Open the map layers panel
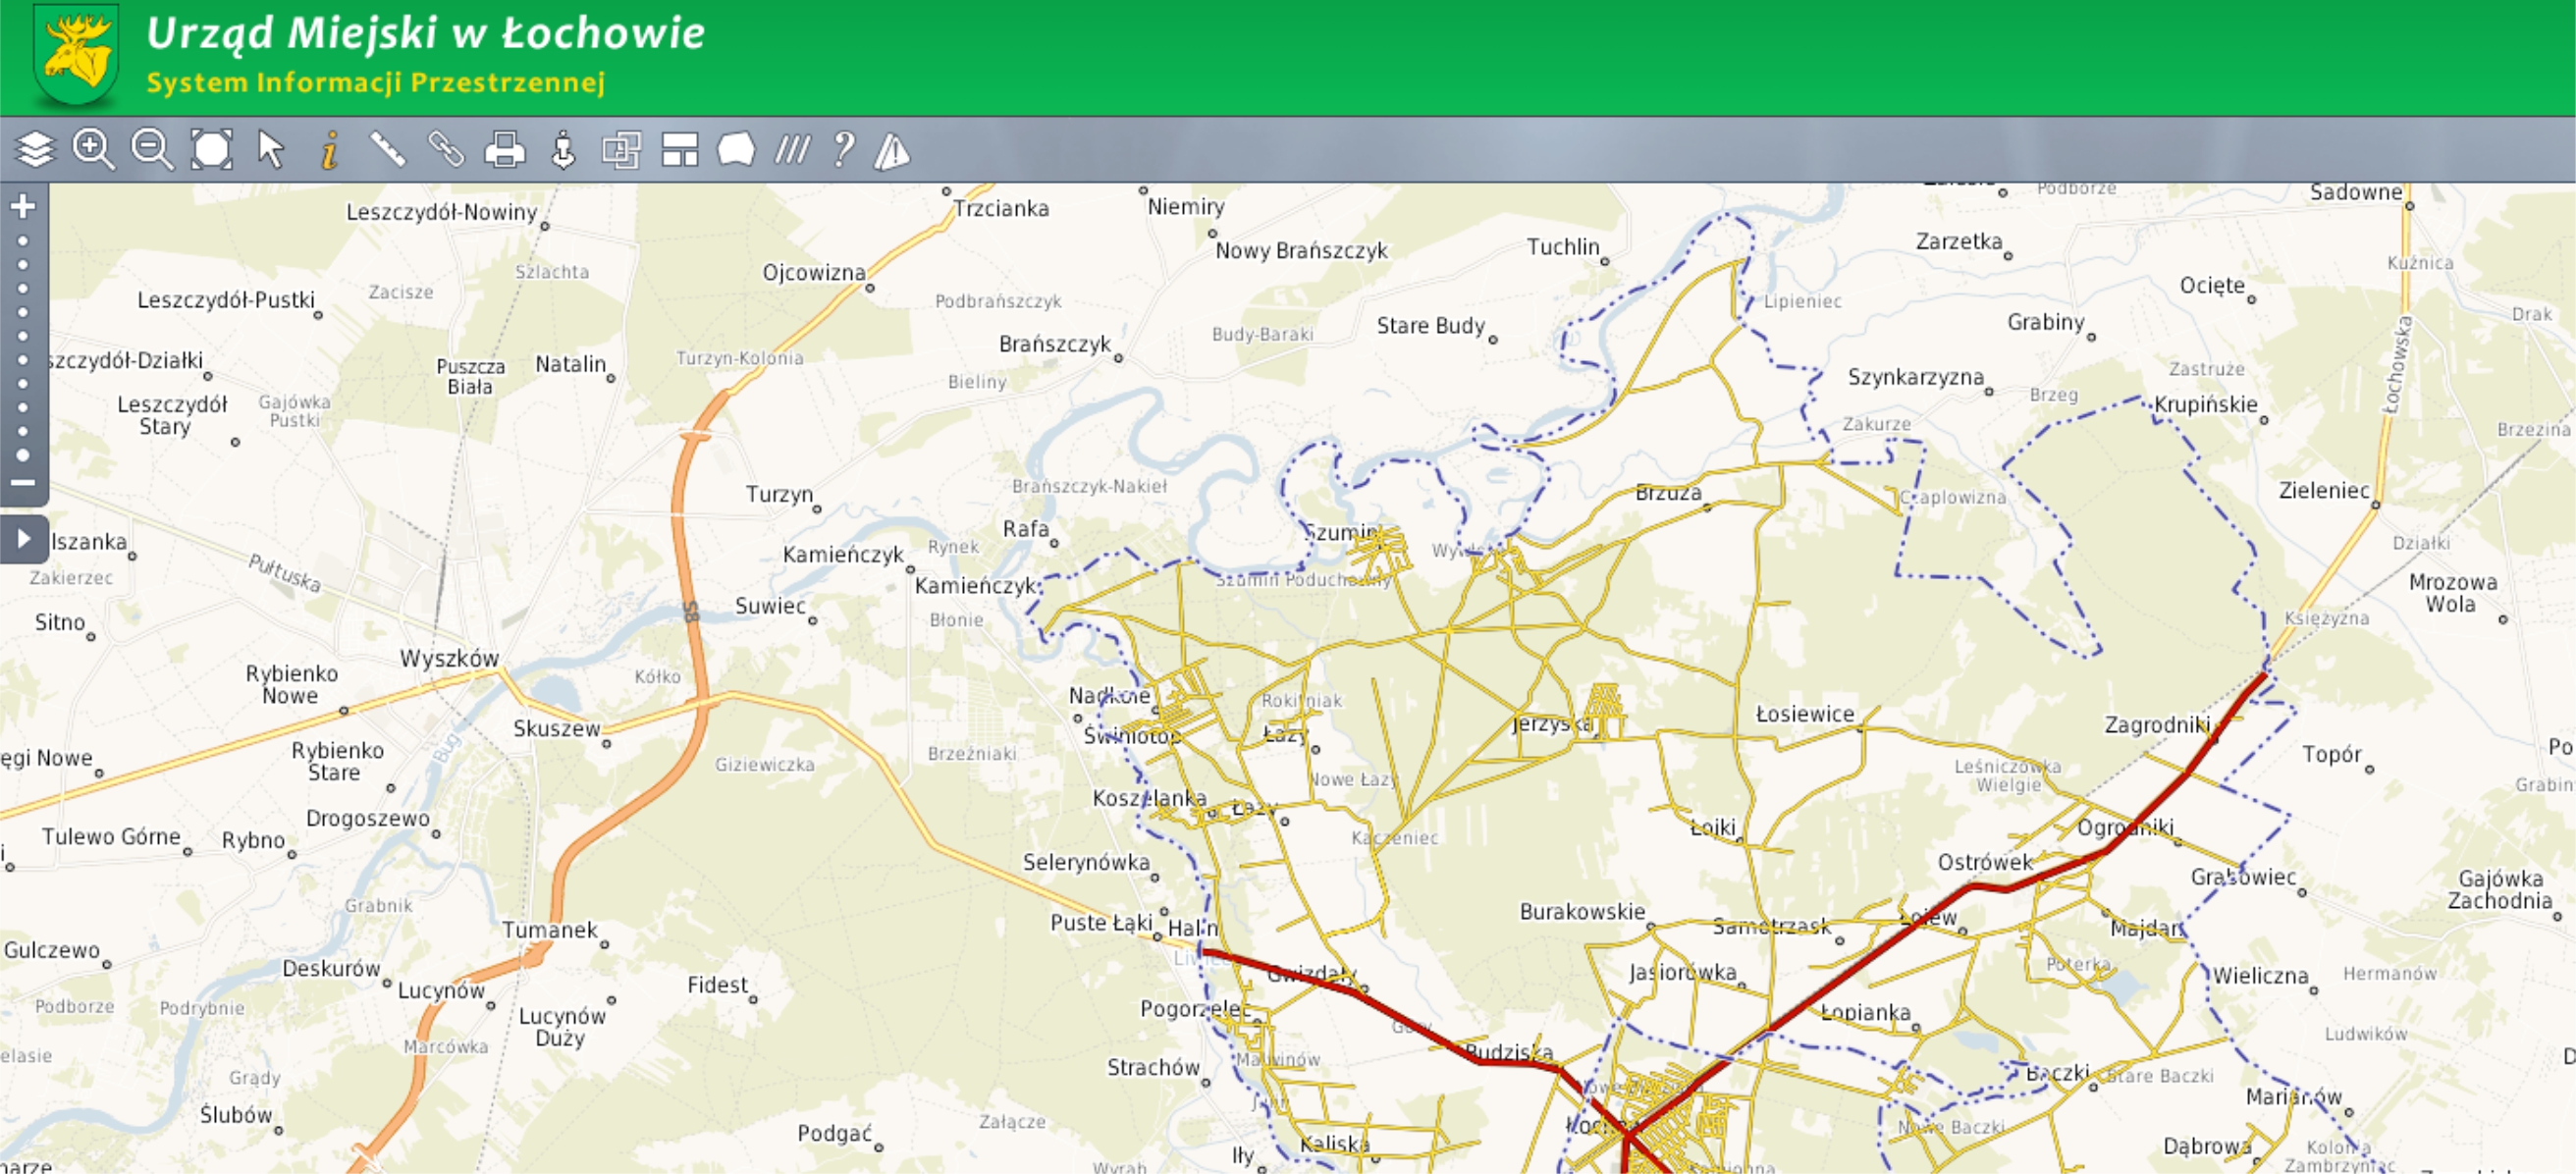 pyautogui.click(x=35, y=150)
